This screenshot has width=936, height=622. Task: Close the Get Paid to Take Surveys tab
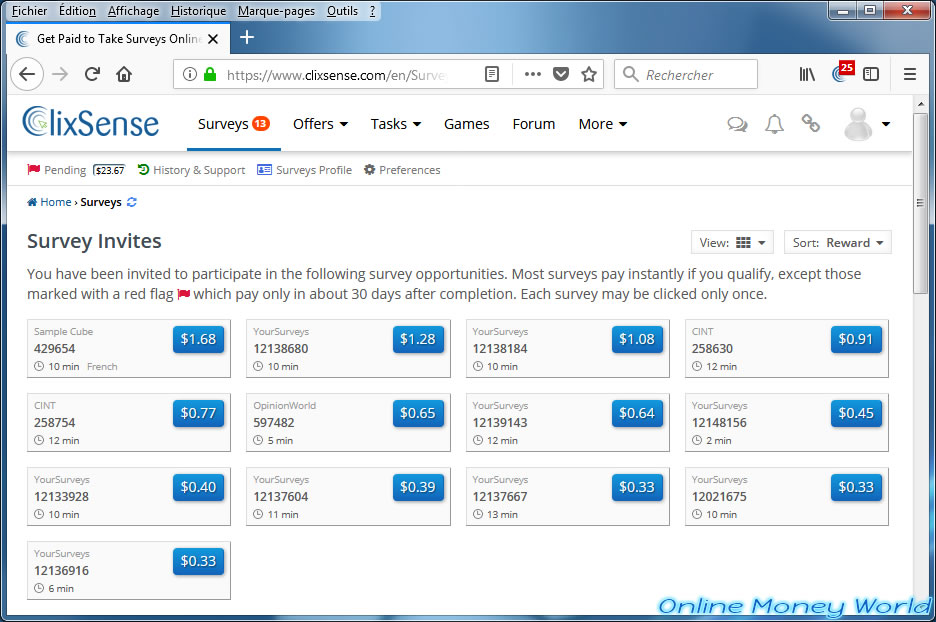coord(213,39)
